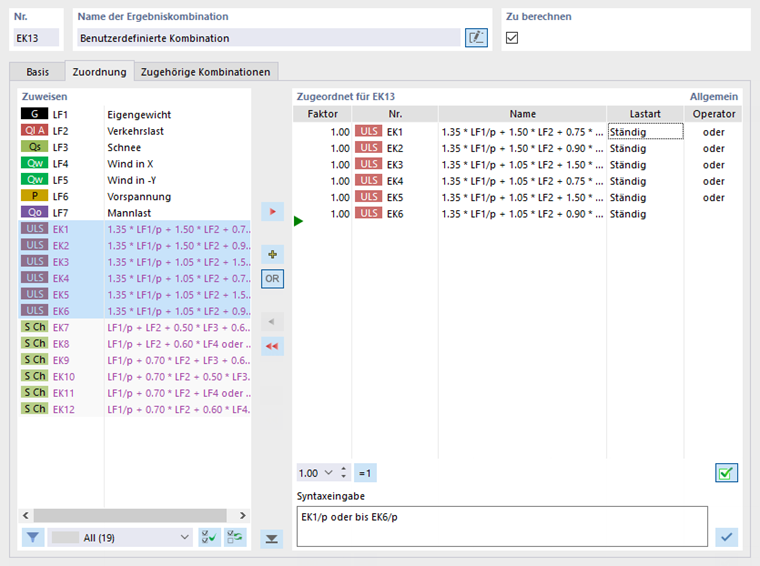Open the Zuordnung tab
This screenshot has height=566, width=760.
tap(99, 72)
